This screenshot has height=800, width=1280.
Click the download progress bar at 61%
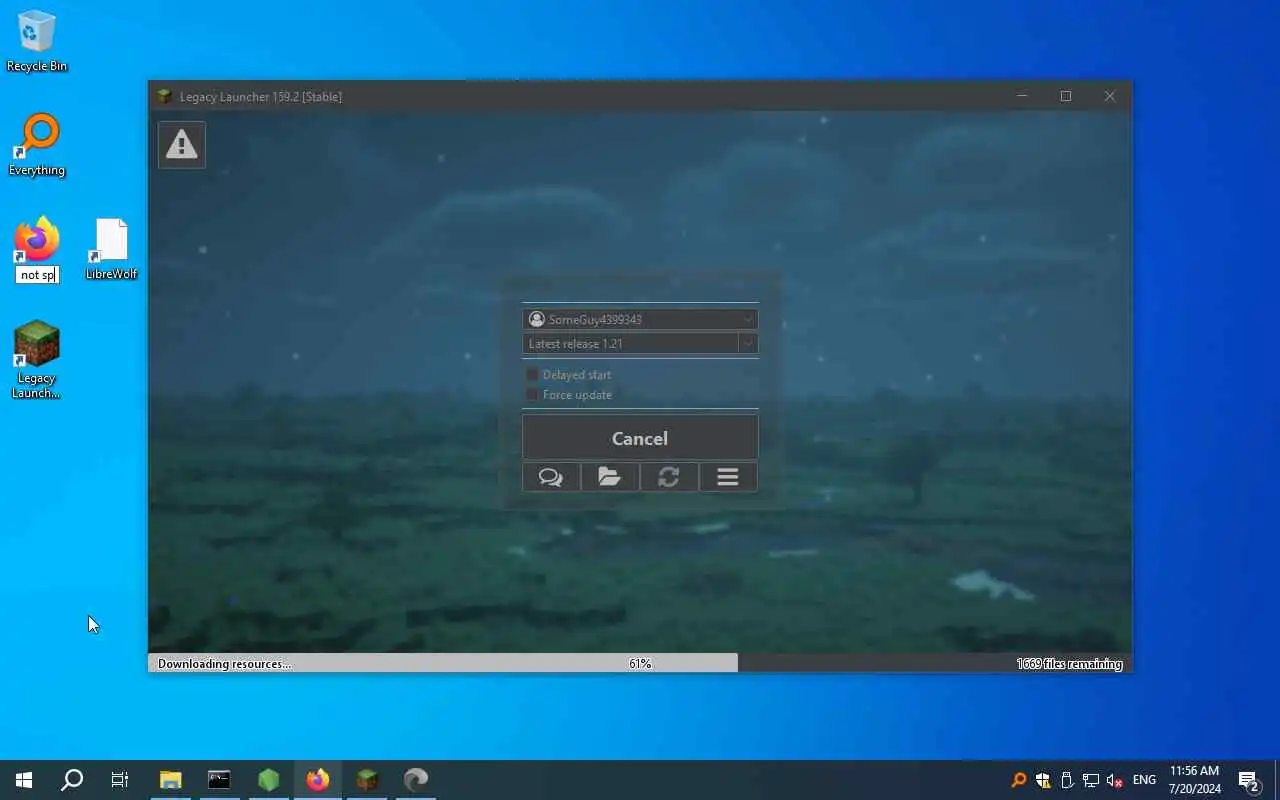coord(640,663)
